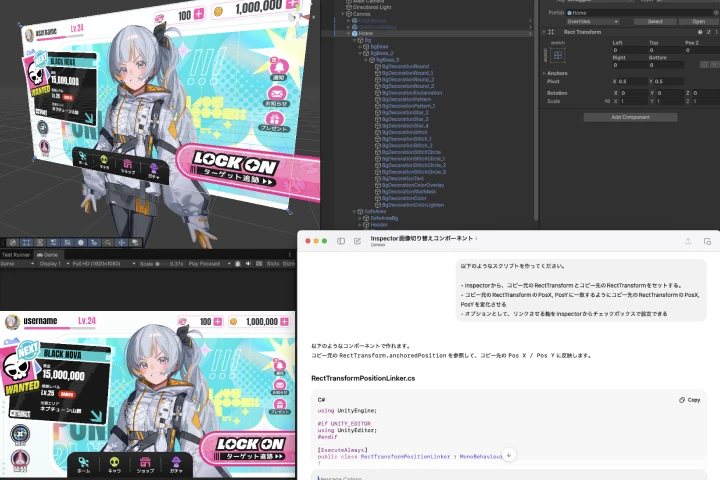Toggle the raw edit mode R button
The height and width of the screenshot is (480, 720).
(715, 65)
